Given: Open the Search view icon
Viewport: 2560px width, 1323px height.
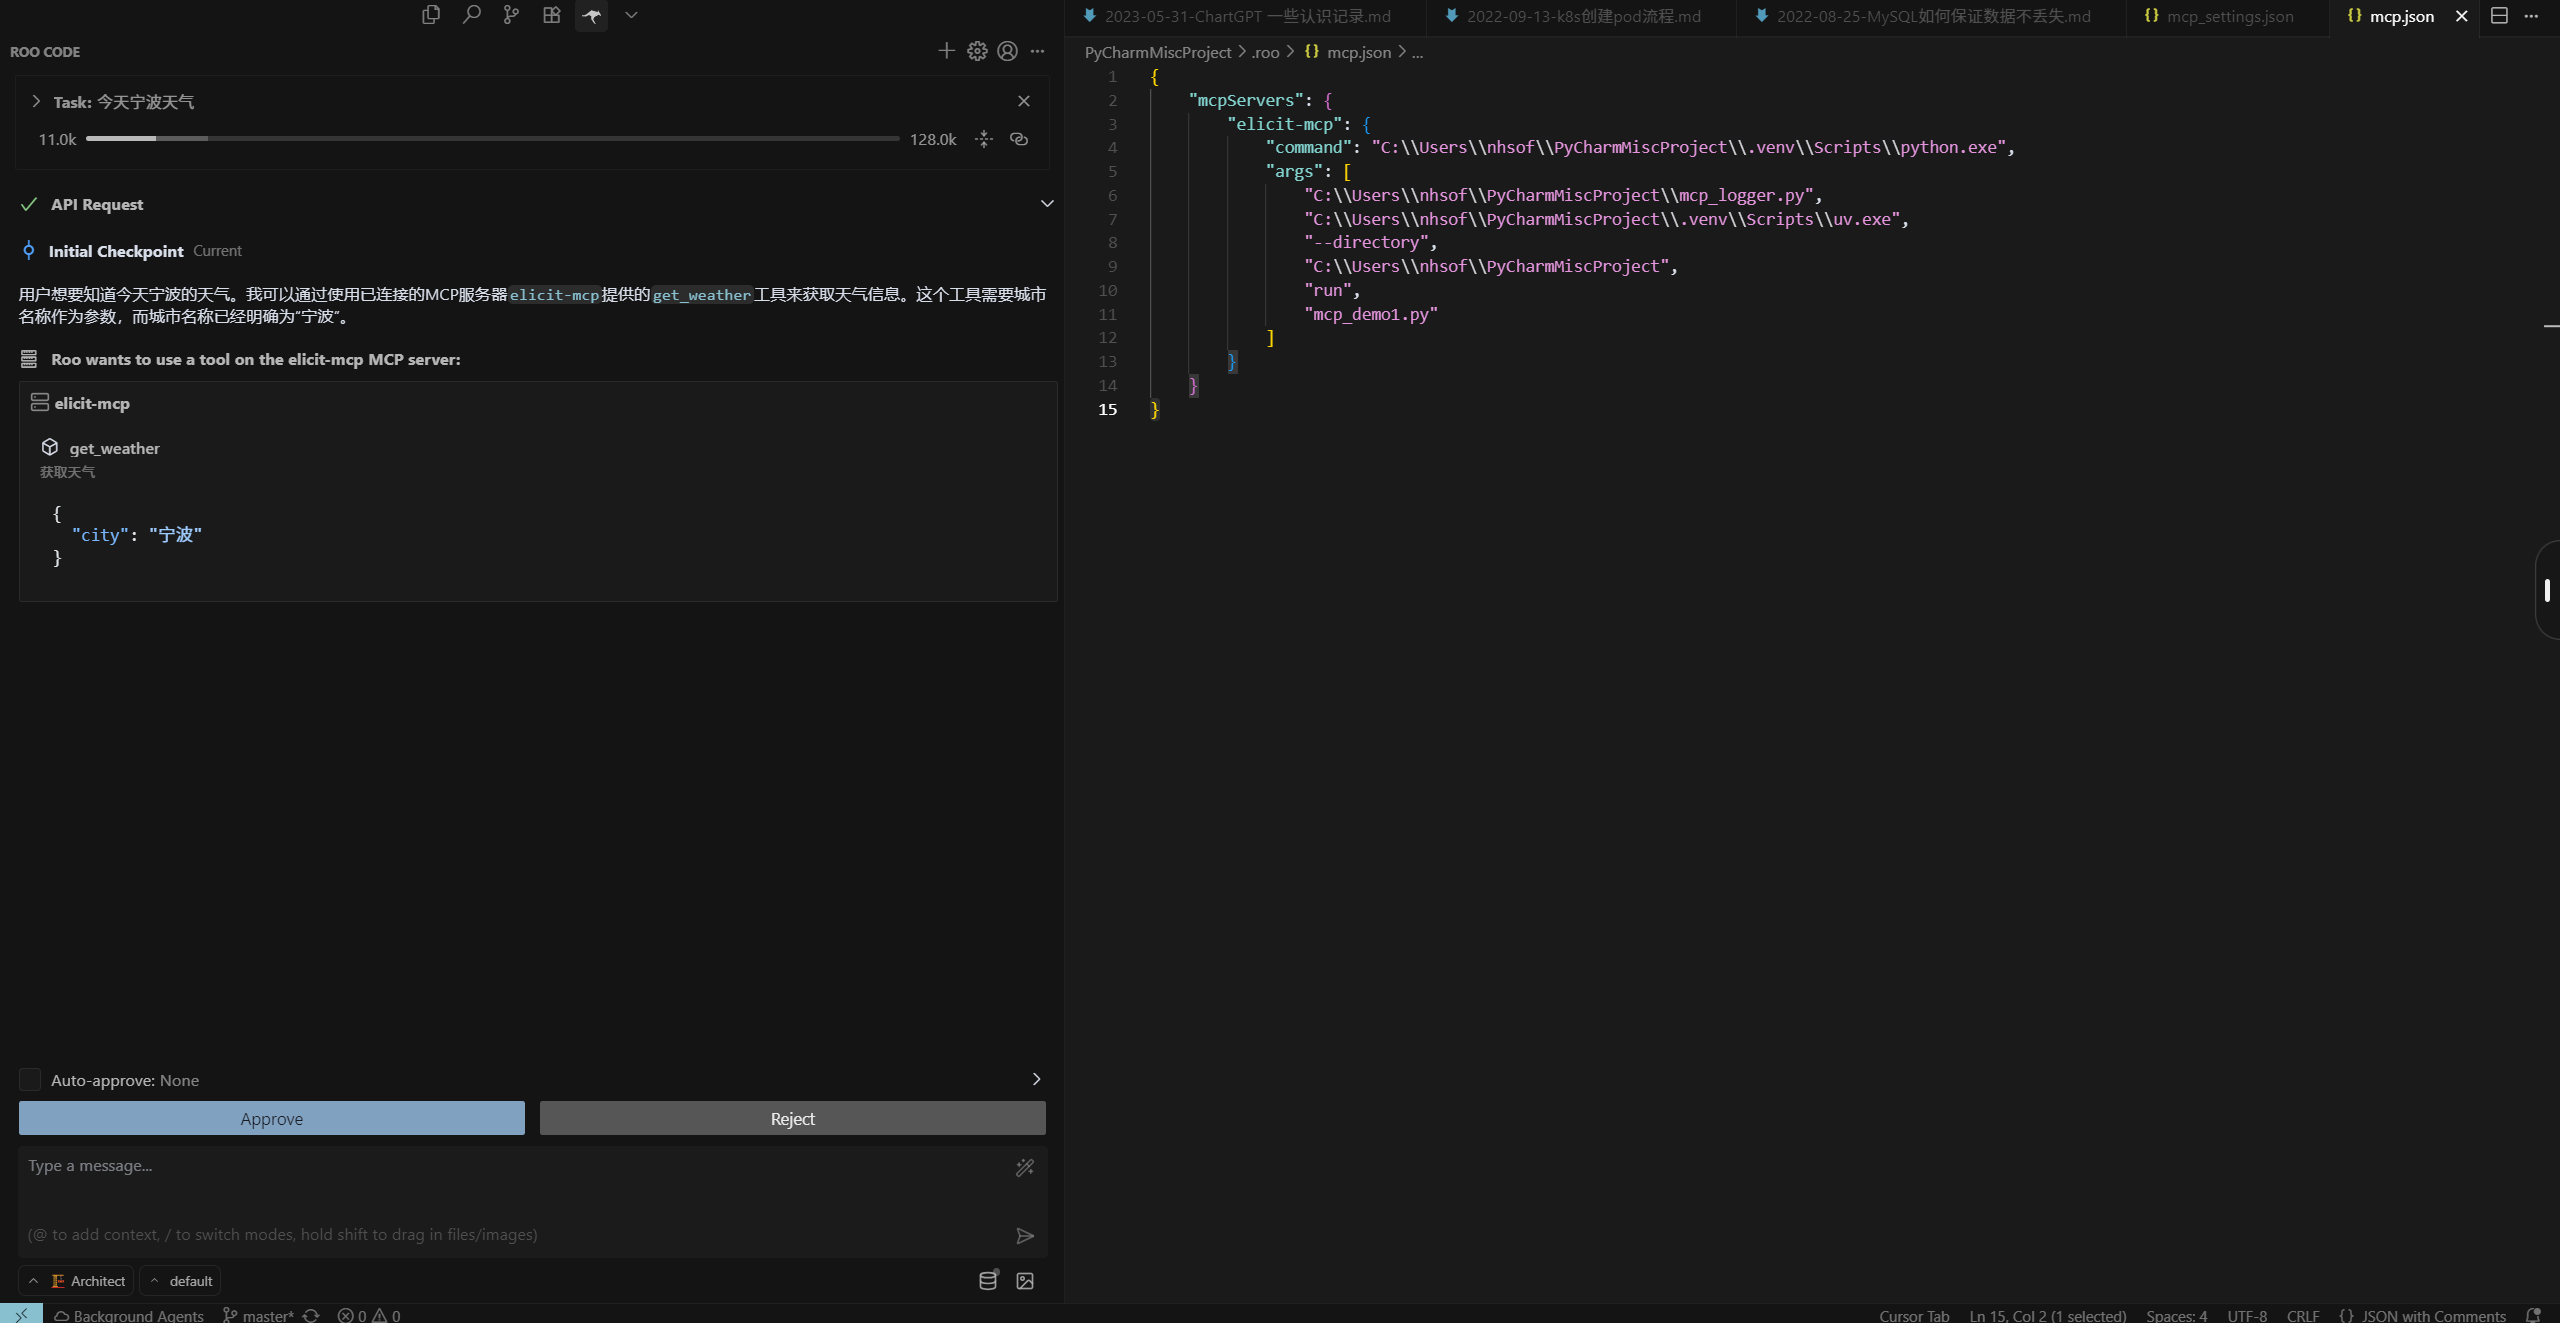Looking at the screenshot, I should [471, 15].
